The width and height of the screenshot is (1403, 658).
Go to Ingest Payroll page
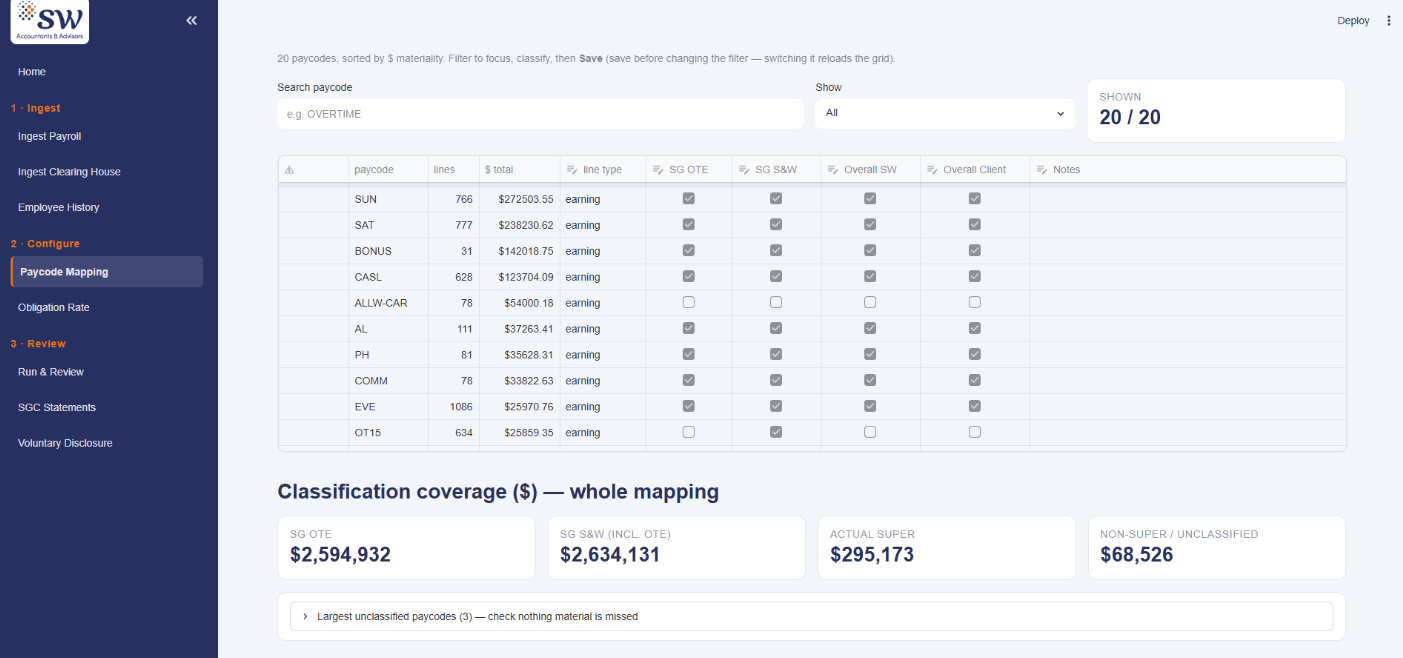tap(50, 136)
